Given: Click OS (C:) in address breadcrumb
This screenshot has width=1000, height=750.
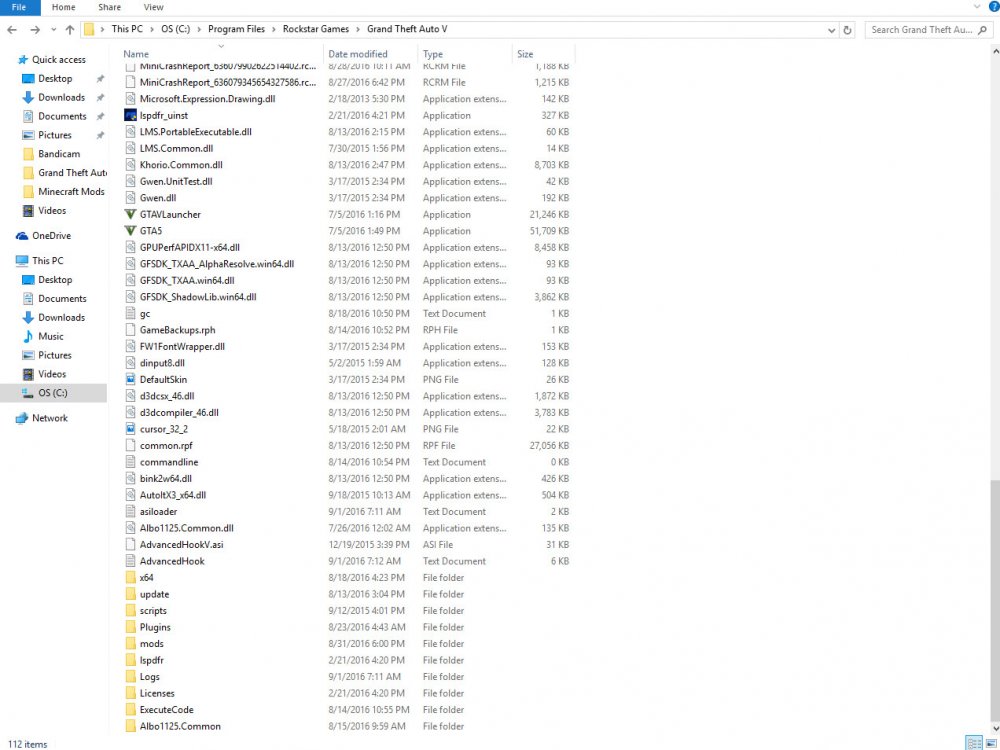Looking at the screenshot, I should [175, 29].
